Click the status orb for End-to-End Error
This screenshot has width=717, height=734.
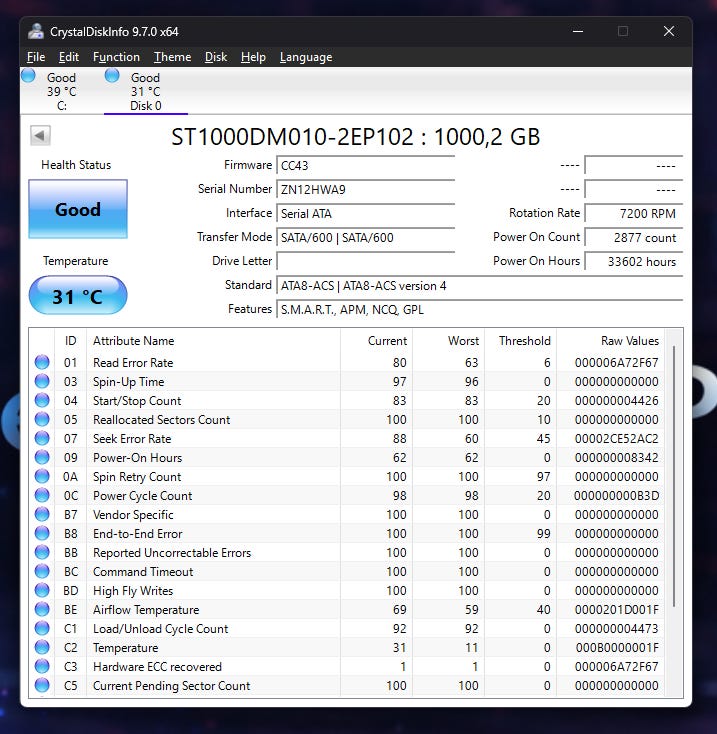[42, 534]
